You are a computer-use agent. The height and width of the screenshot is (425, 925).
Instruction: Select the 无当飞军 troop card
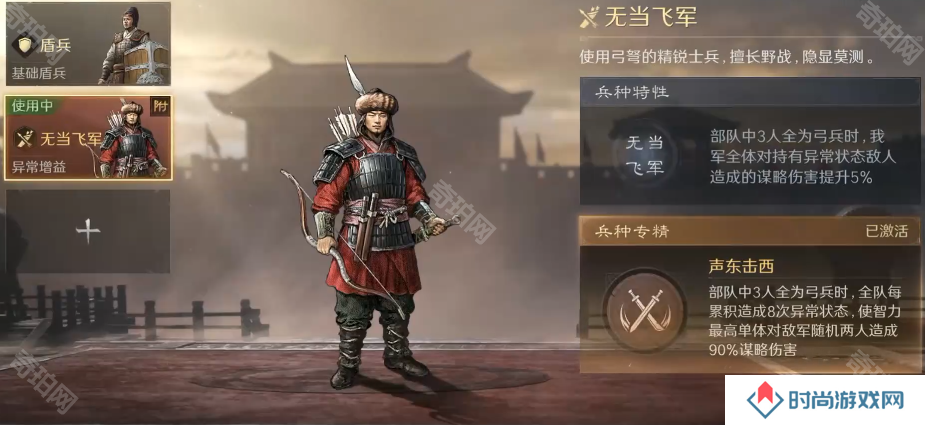tap(88, 138)
